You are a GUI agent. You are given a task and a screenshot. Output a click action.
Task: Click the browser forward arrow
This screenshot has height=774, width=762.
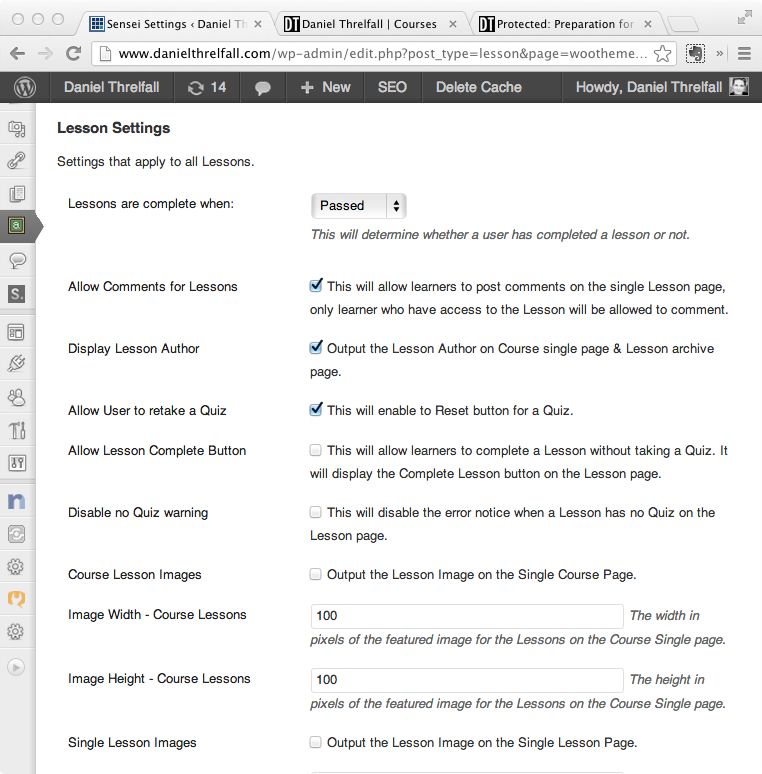click(45, 53)
